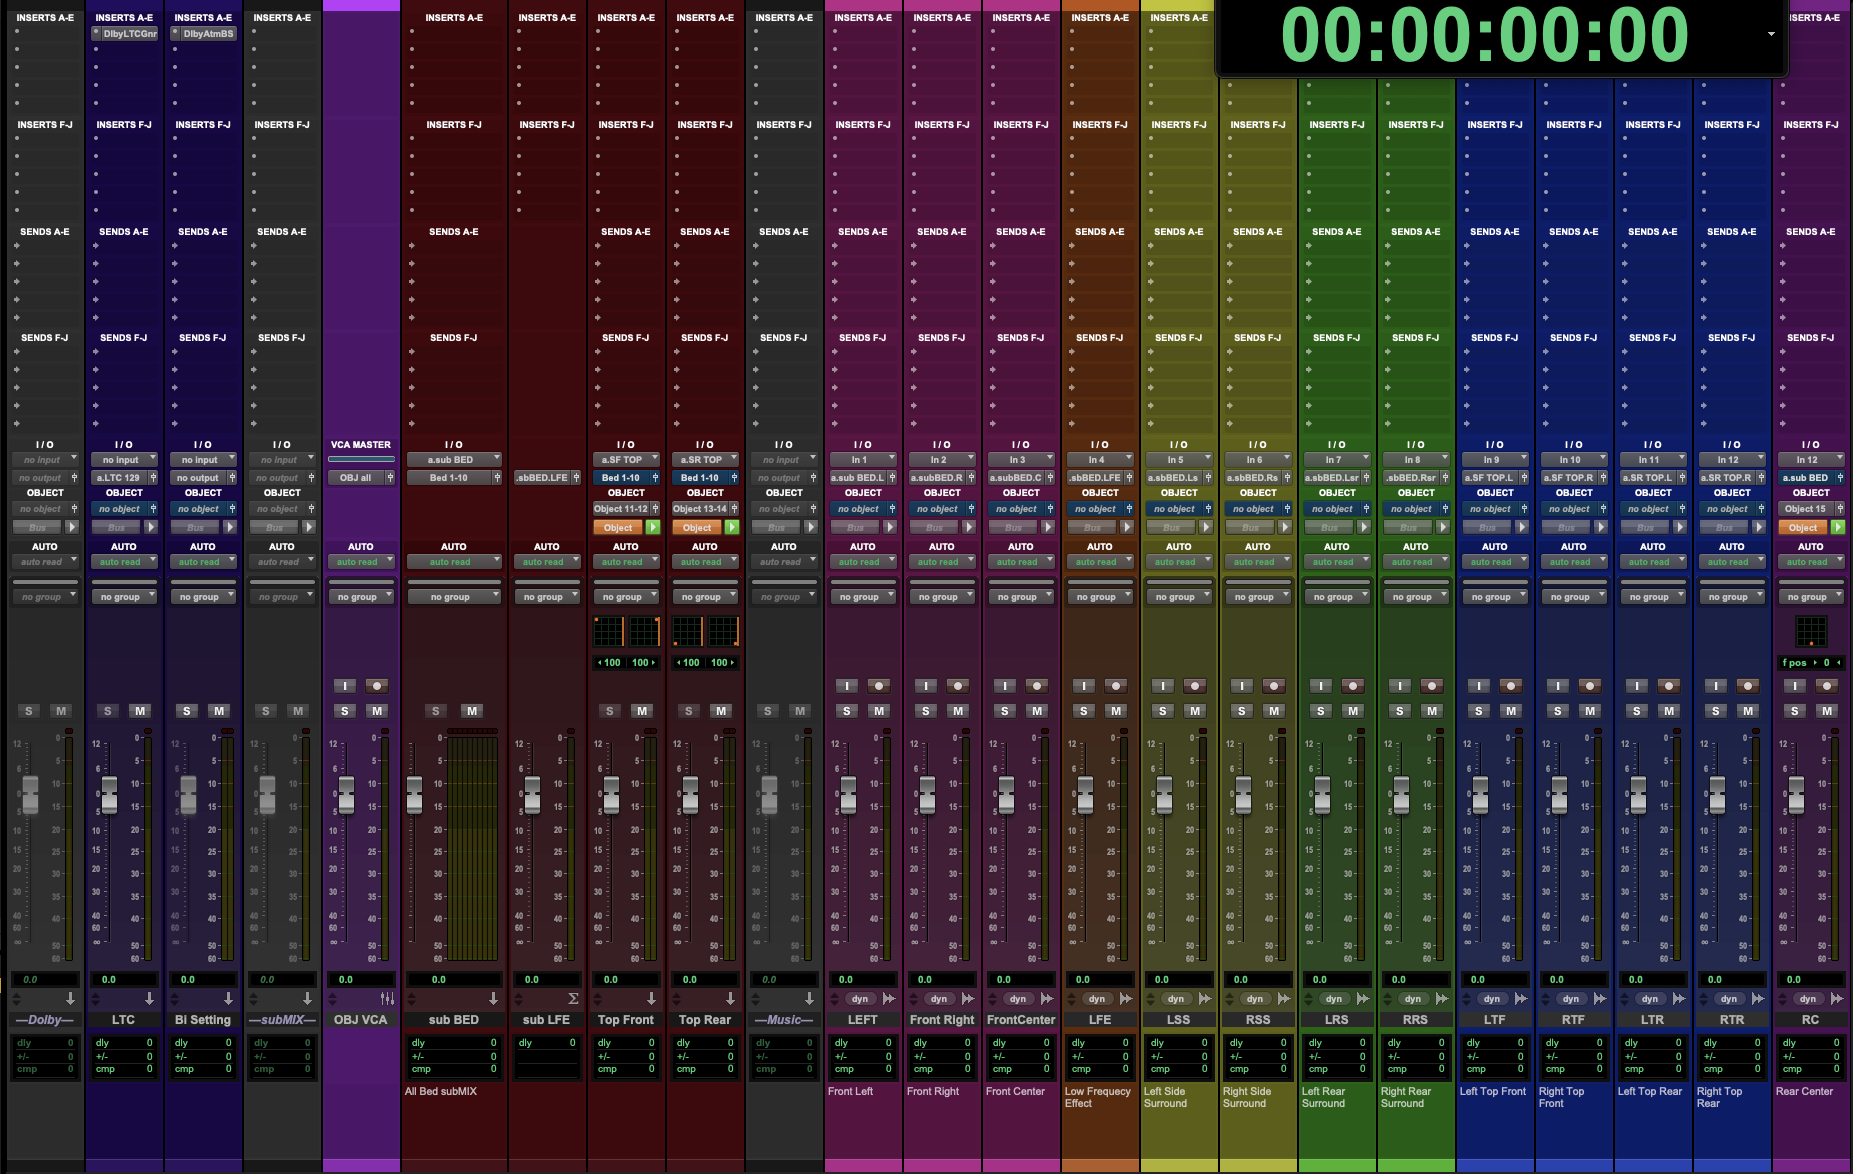Expand the no group selector on RSS track
Image resolution: width=1853 pixels, height=1174 pixels.
1258,597
